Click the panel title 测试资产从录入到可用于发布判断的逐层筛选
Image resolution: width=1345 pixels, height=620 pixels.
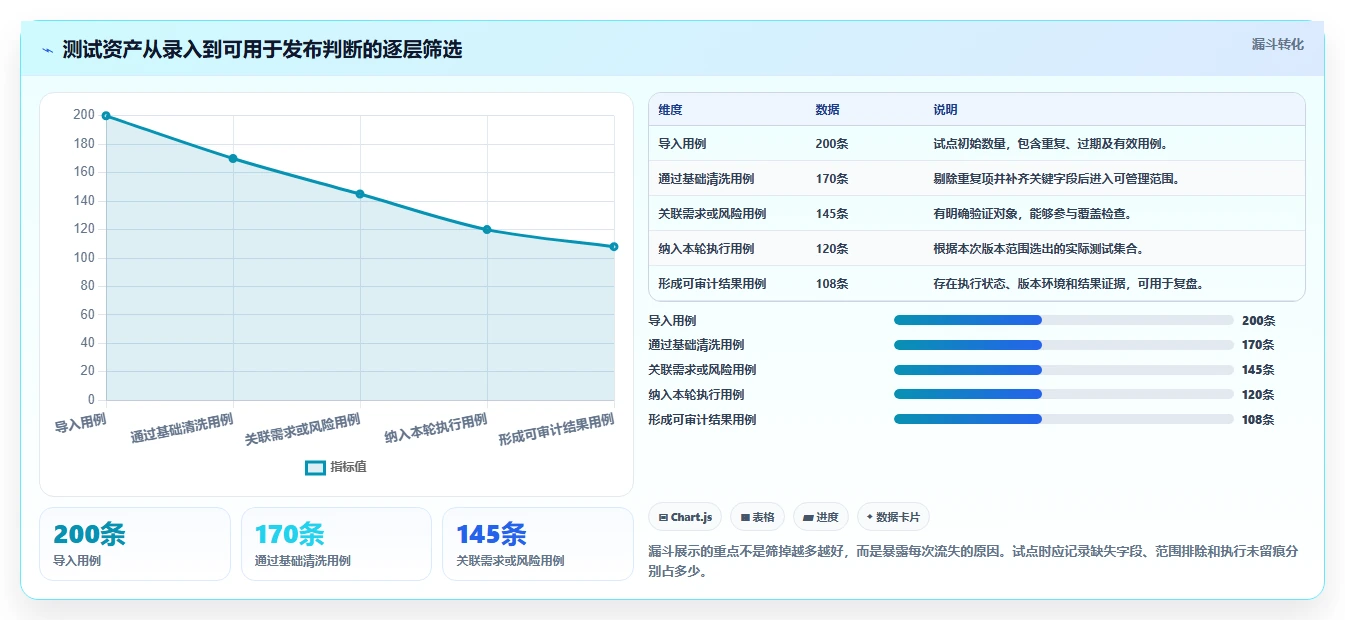tap(262, 50)
